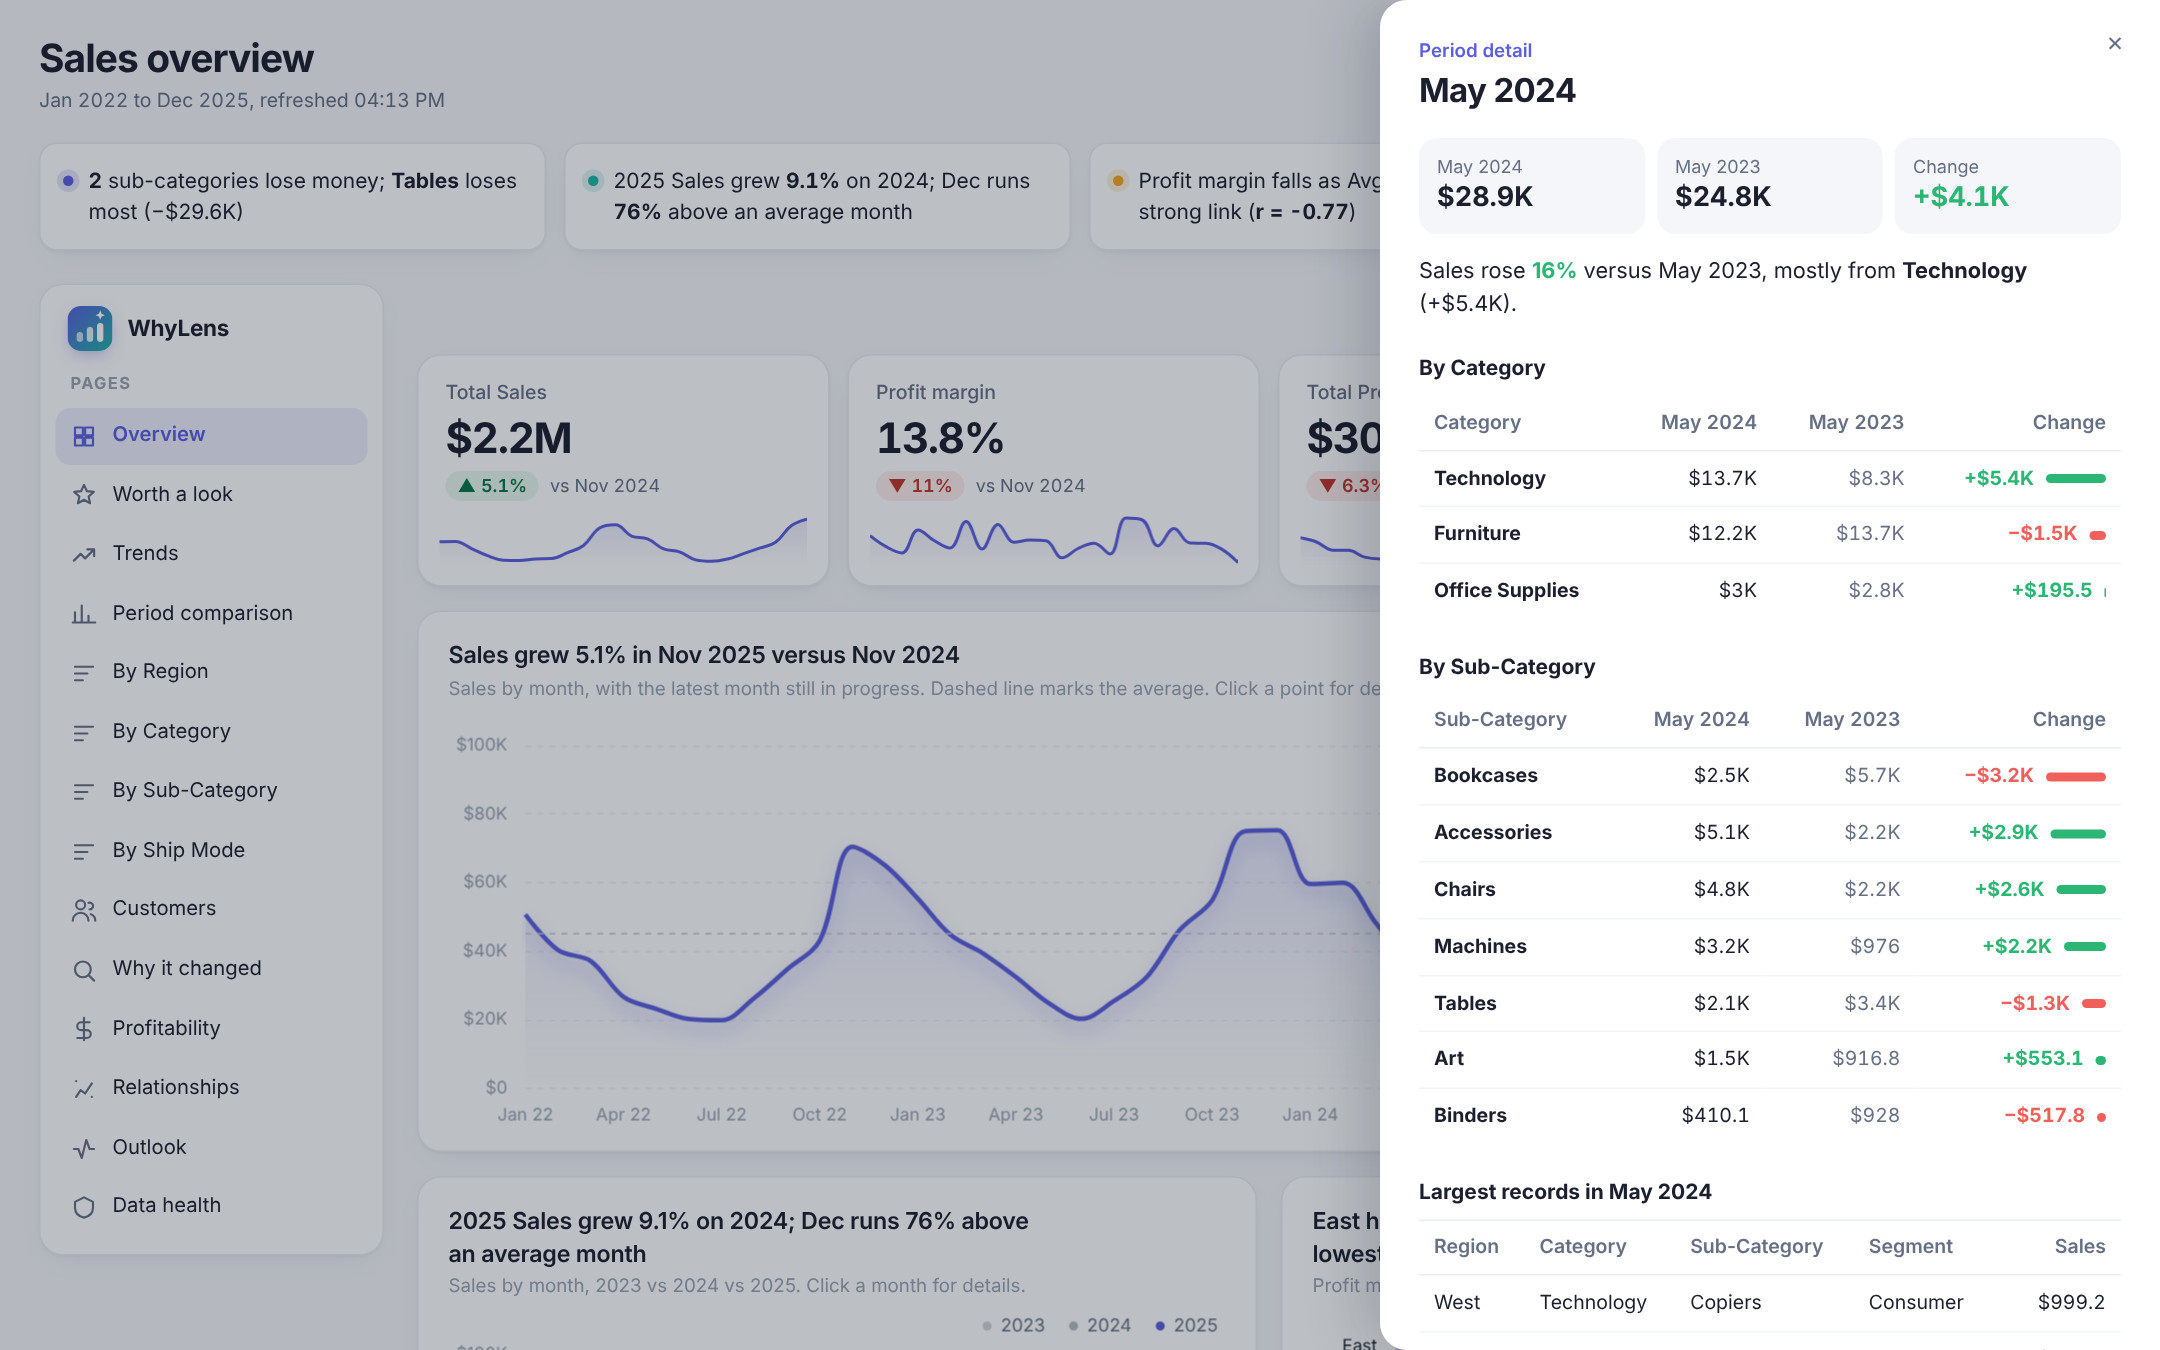
Task: Select the Total Sales KPI card
Action: [x=623, y=470]
